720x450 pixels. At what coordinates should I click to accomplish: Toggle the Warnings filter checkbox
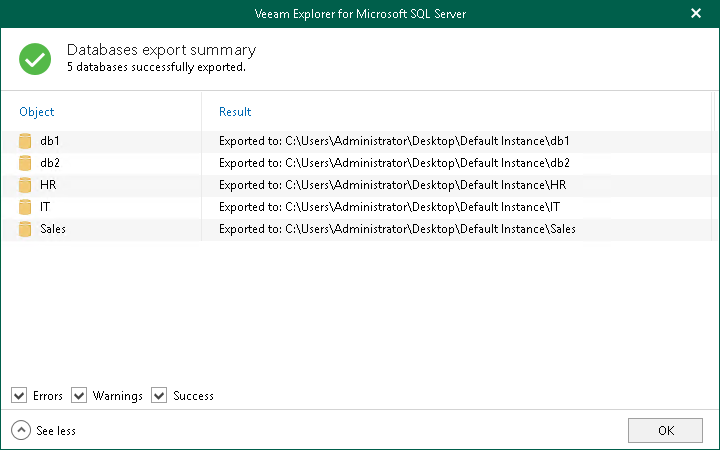pos(79,396)
